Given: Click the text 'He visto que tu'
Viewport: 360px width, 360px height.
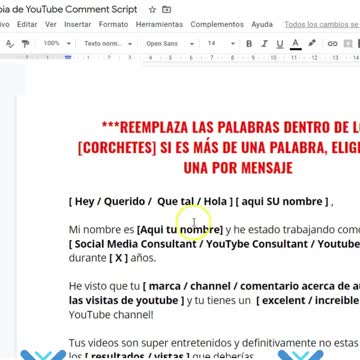Looking at the screenshot, I should (x=104, y=286).
